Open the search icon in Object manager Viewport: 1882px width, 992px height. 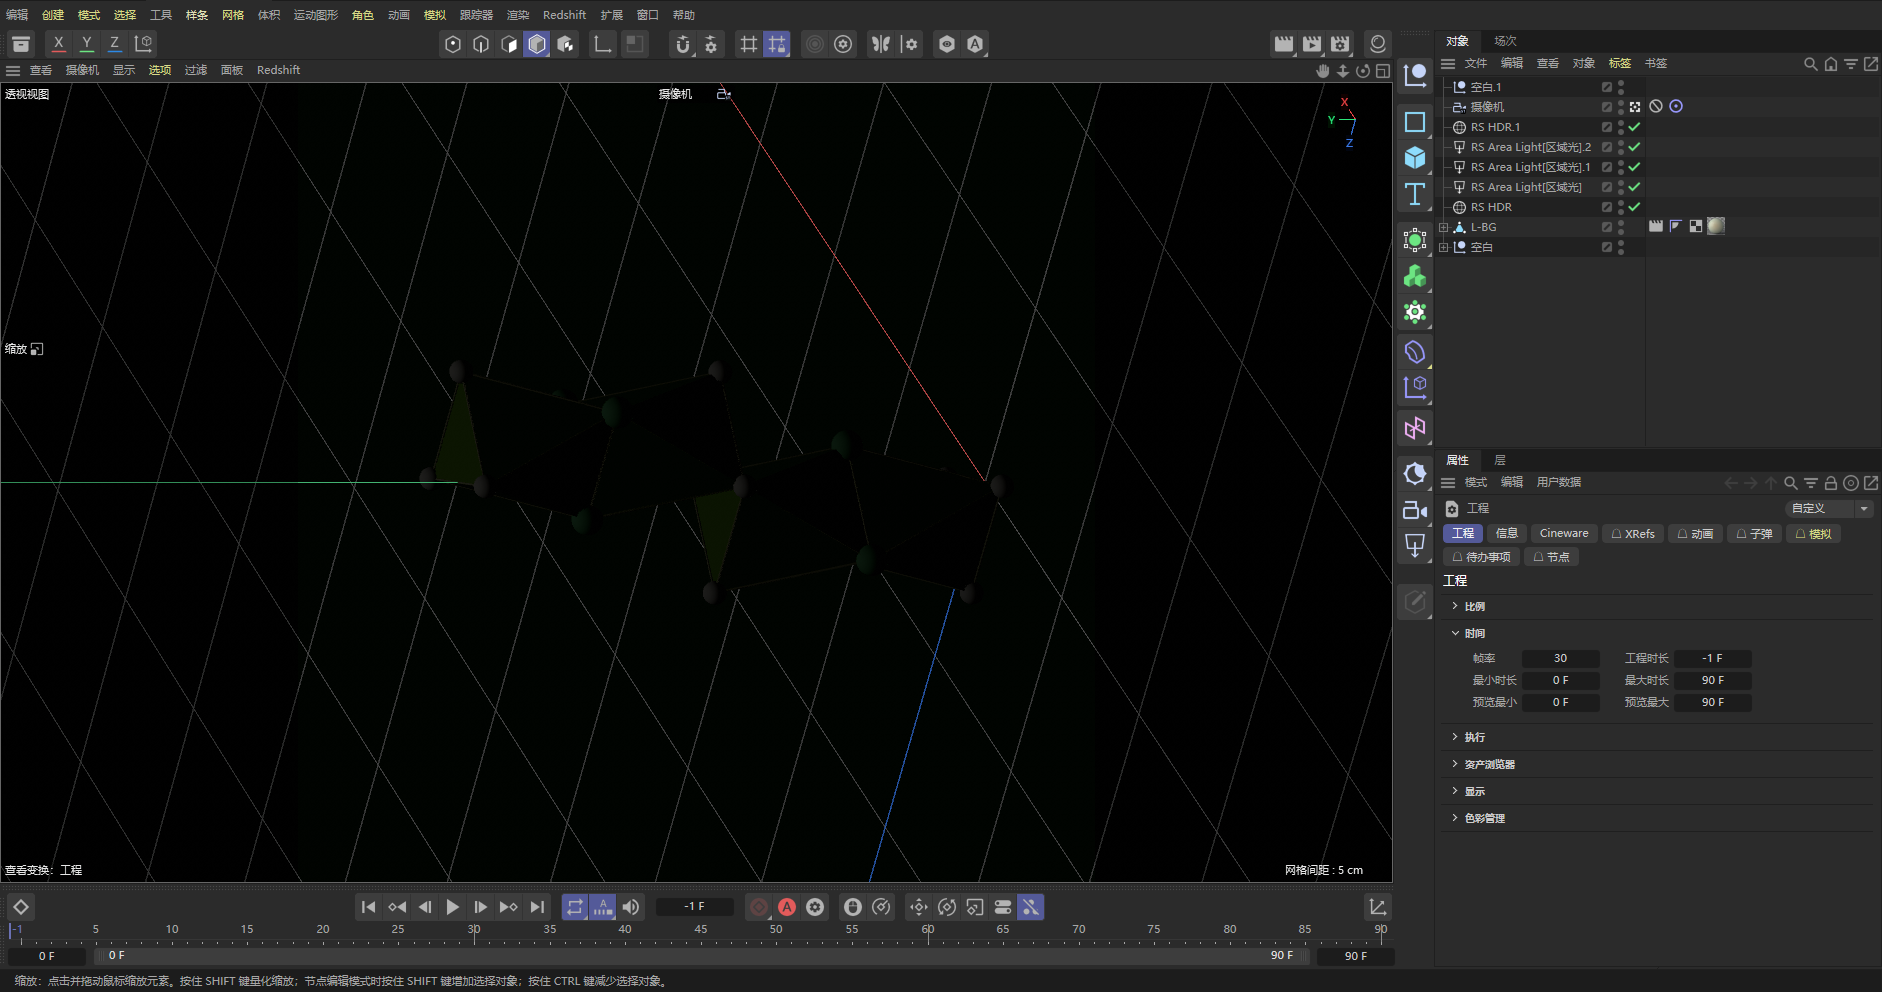tap(1810, 64)
